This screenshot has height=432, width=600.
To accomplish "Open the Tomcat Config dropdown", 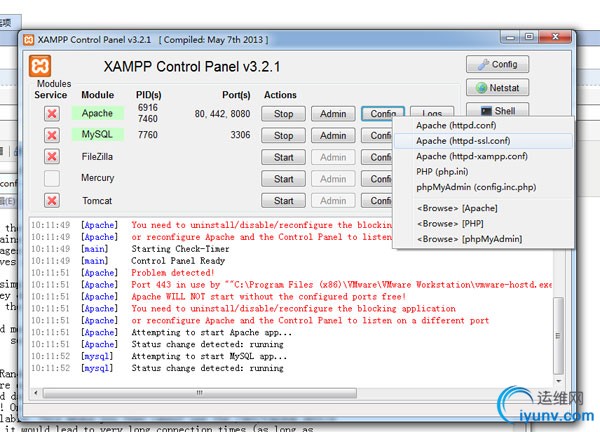I will pyautogui.click(x=377, y=201).
